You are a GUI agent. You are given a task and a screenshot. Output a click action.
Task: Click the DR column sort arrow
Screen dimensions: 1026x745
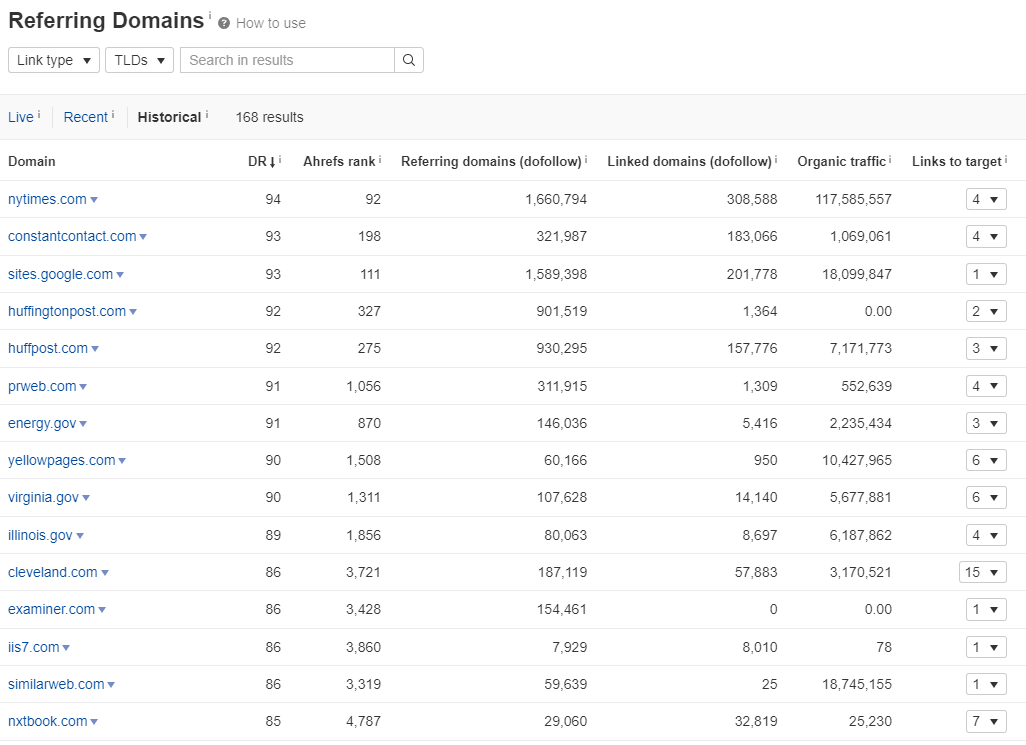[273, 162]
